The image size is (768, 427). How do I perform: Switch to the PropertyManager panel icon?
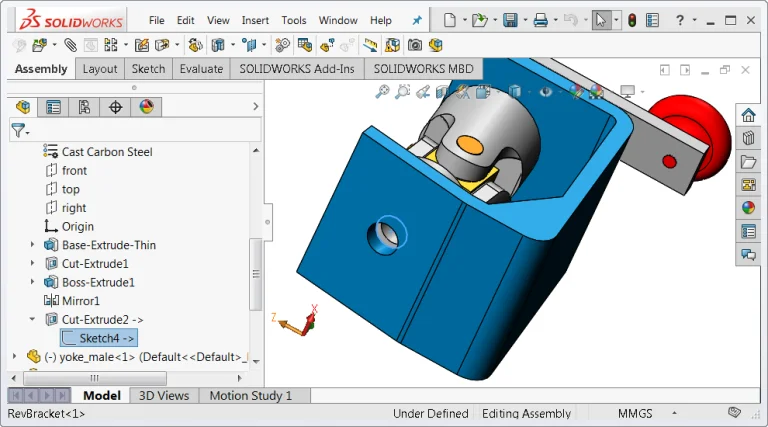(x=54, y=107)
